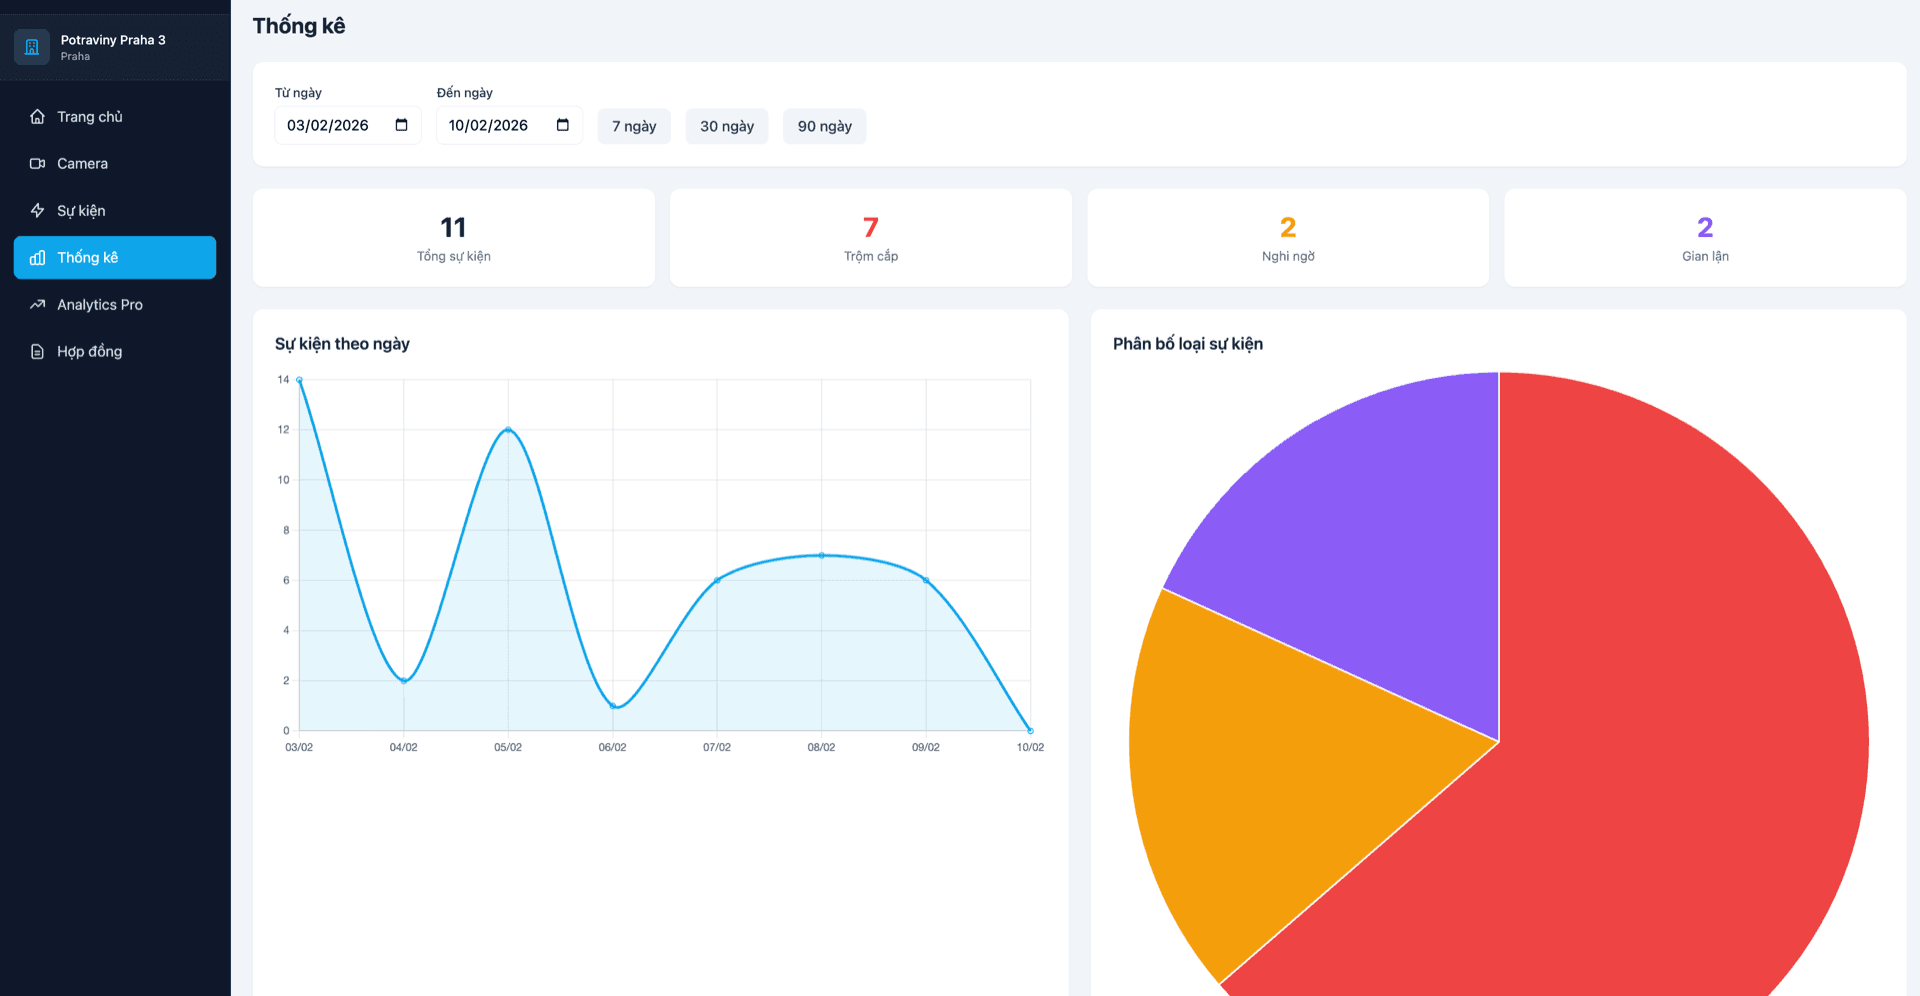Image resolution: width=1920 pixels, height=996 pixels.
Task: Switch to the Camera section
Action: [82, 163]
